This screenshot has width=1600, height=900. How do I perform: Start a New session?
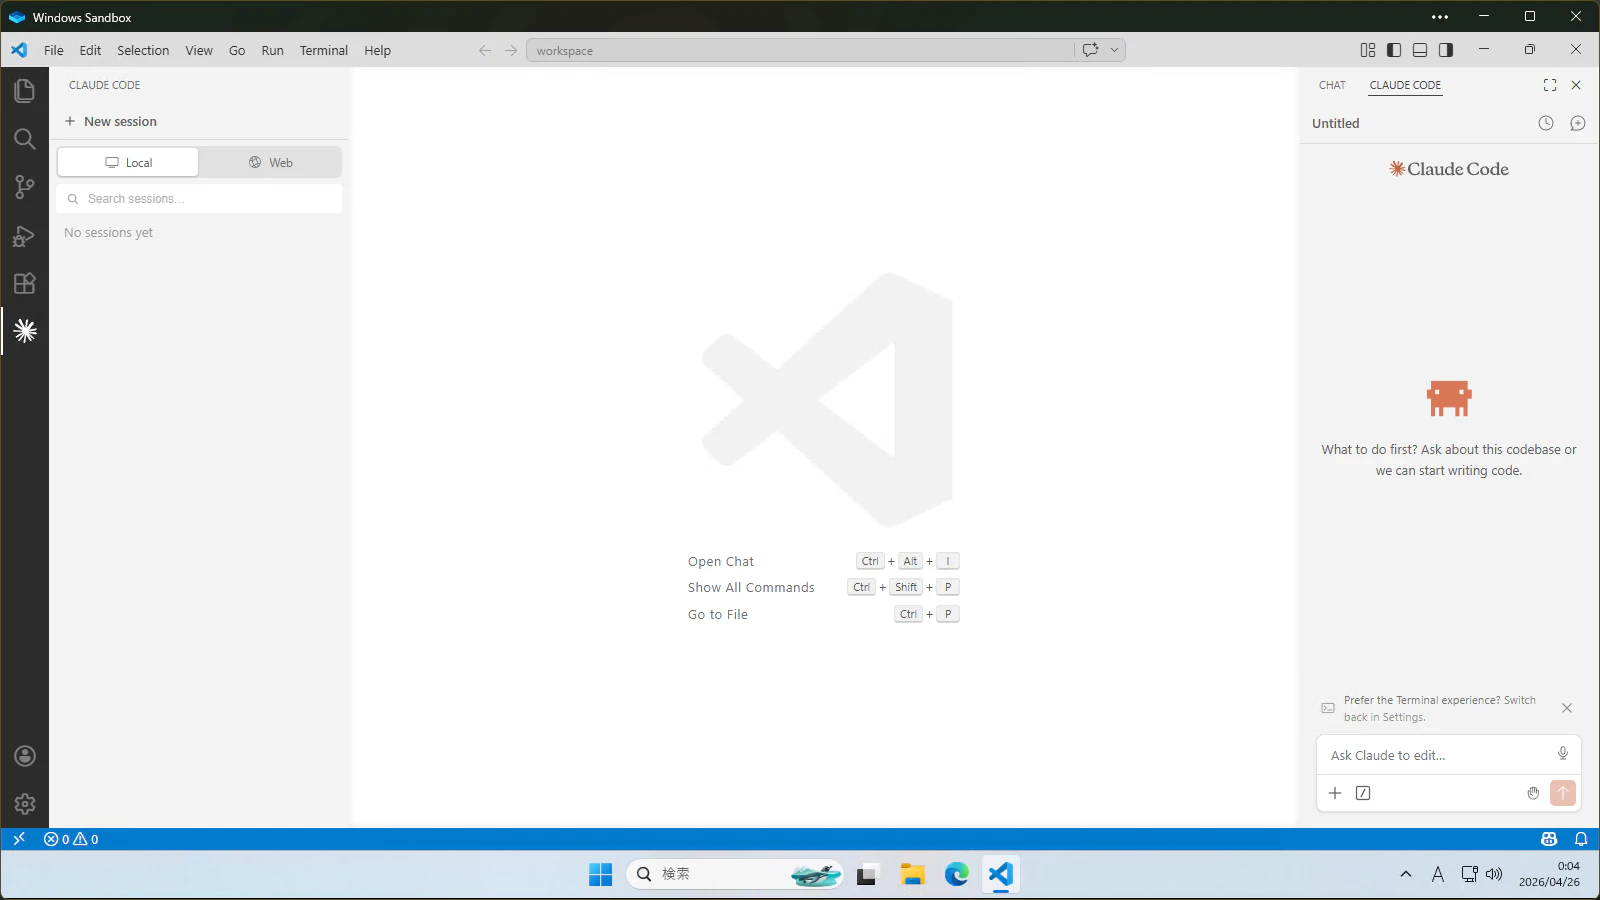[111, 121]
